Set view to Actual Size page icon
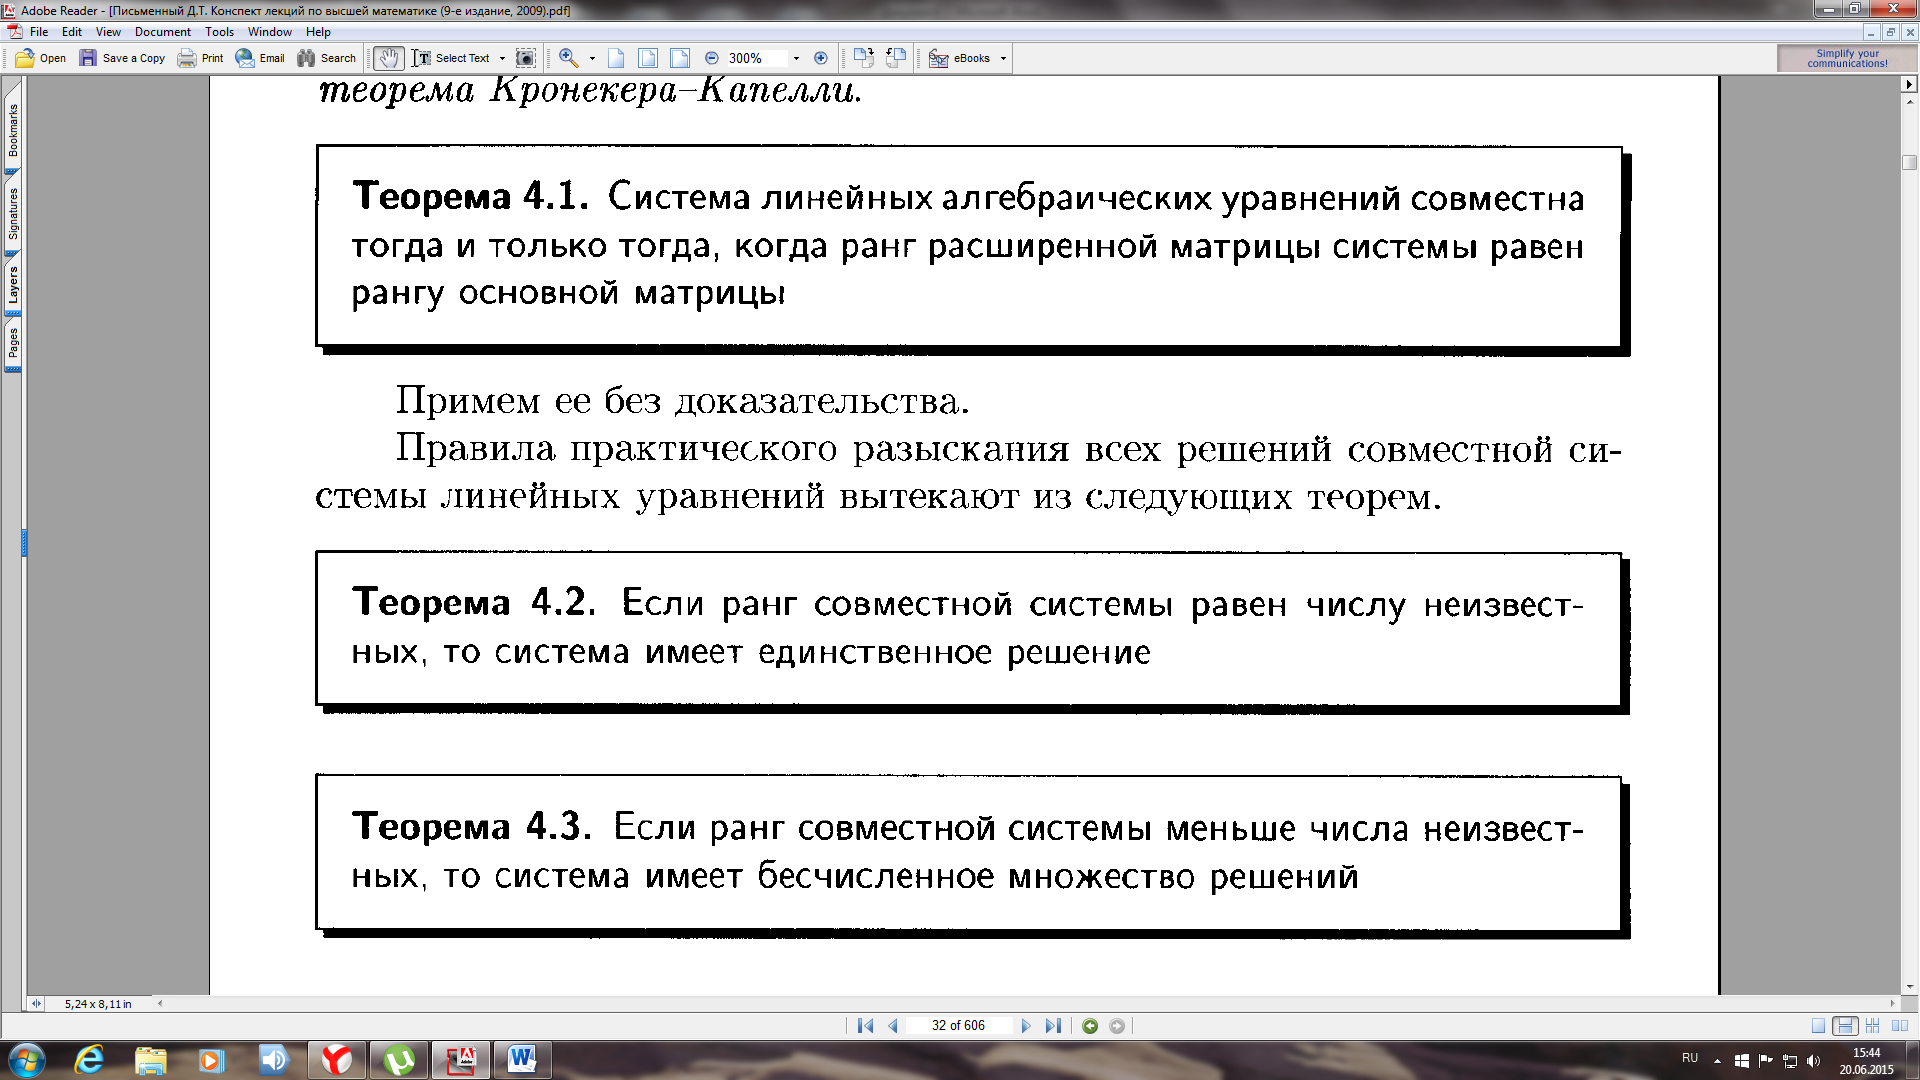This screenshot has height=1080, width=1920. (616, 58)
